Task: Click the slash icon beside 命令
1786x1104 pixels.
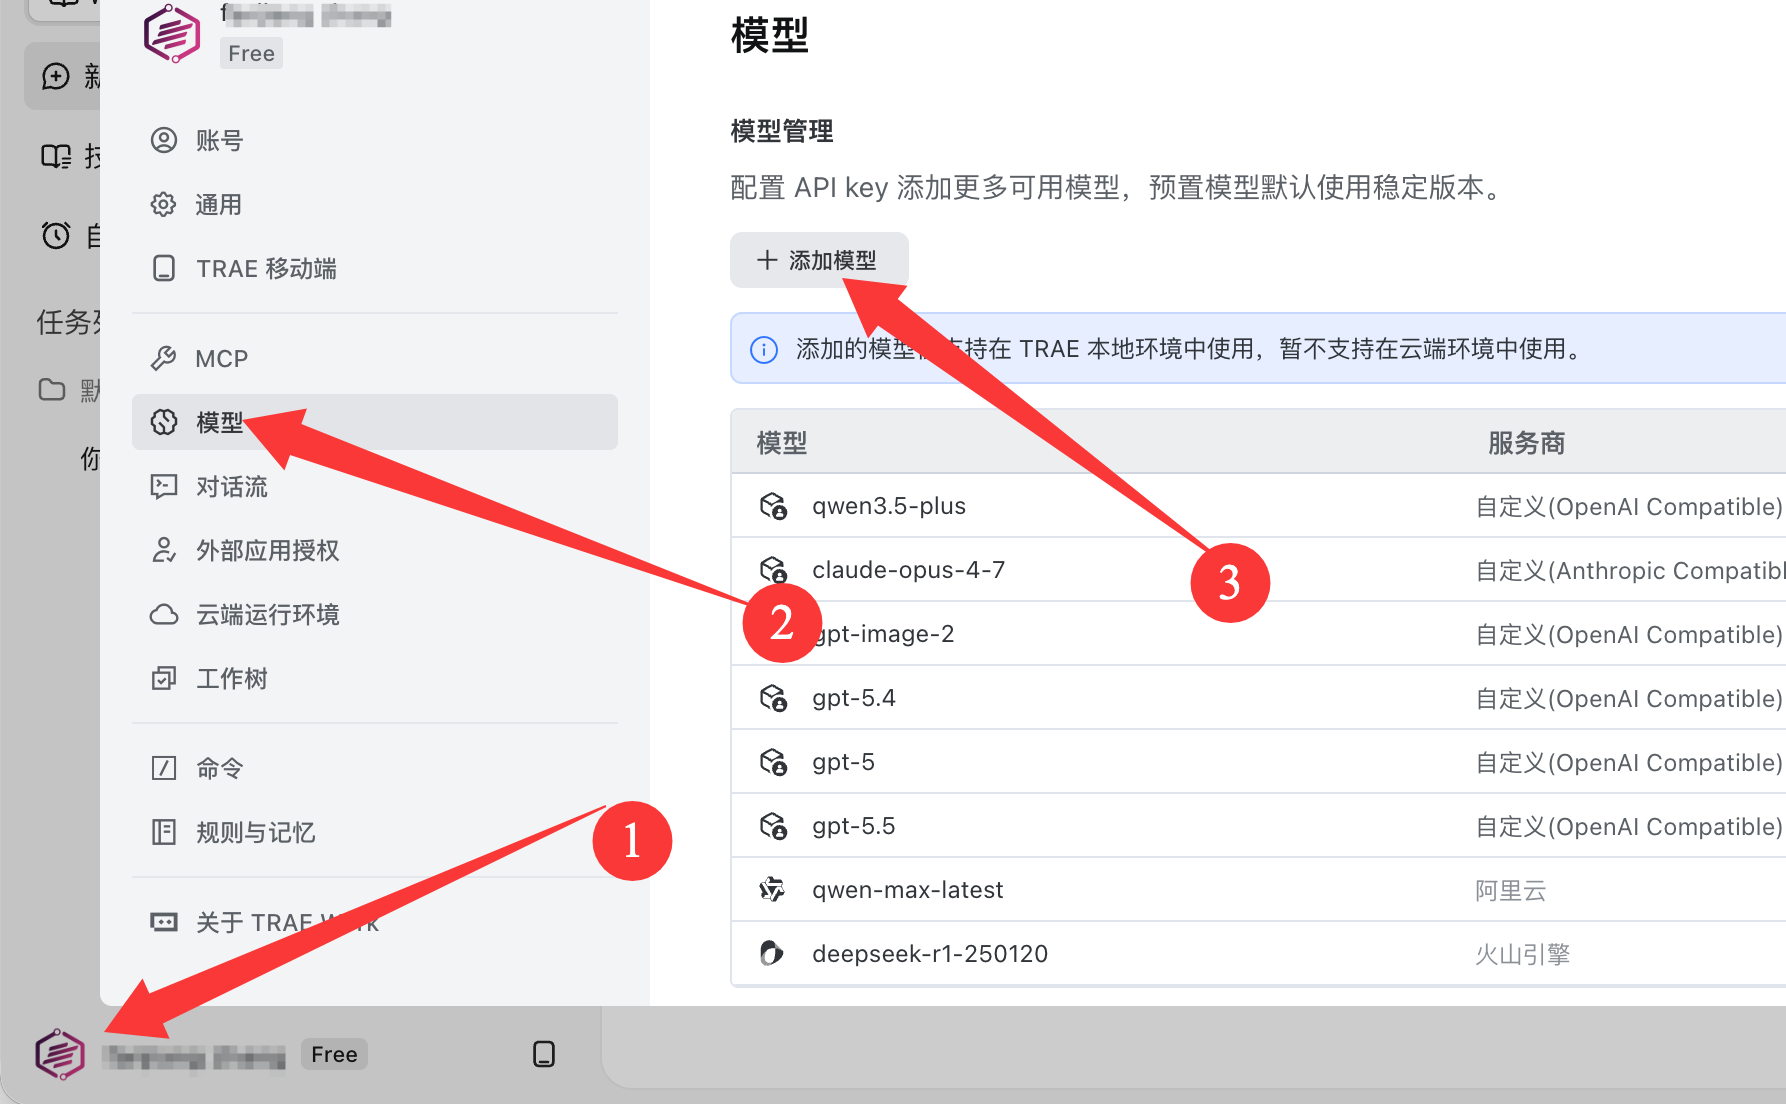Action: pyautogui.click(x=164, y=768)
